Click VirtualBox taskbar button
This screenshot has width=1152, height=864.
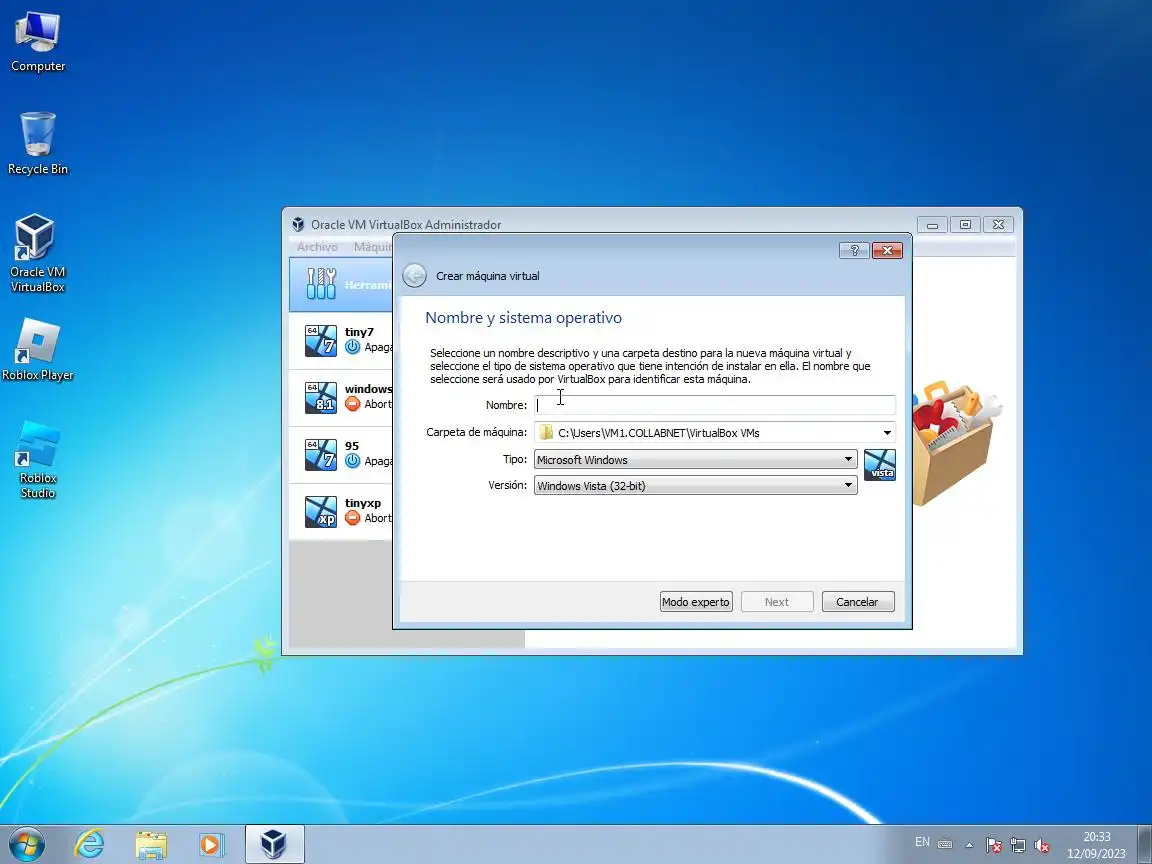pyautogui.click(x=274, y=844)
